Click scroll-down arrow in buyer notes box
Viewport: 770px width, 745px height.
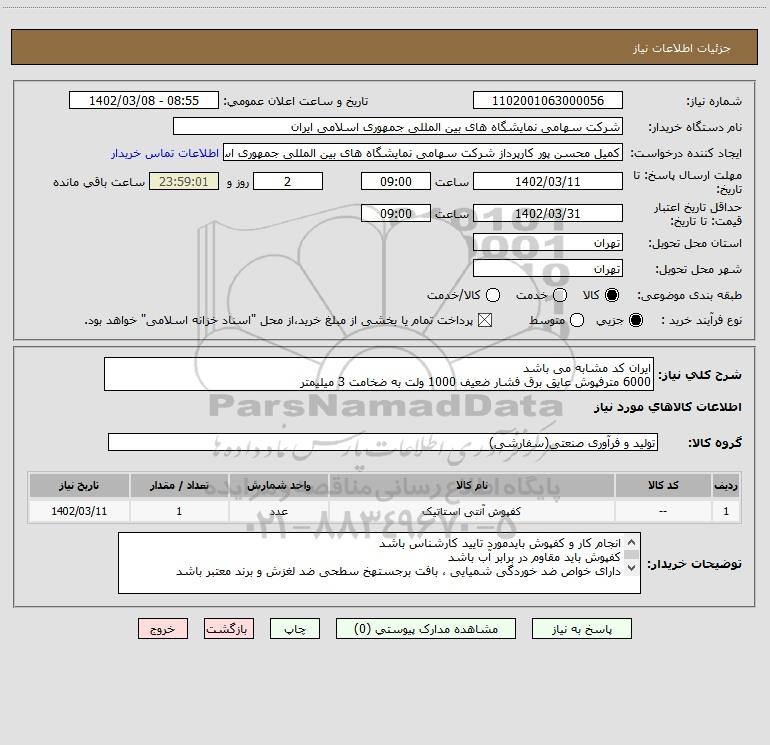[632, 568]
